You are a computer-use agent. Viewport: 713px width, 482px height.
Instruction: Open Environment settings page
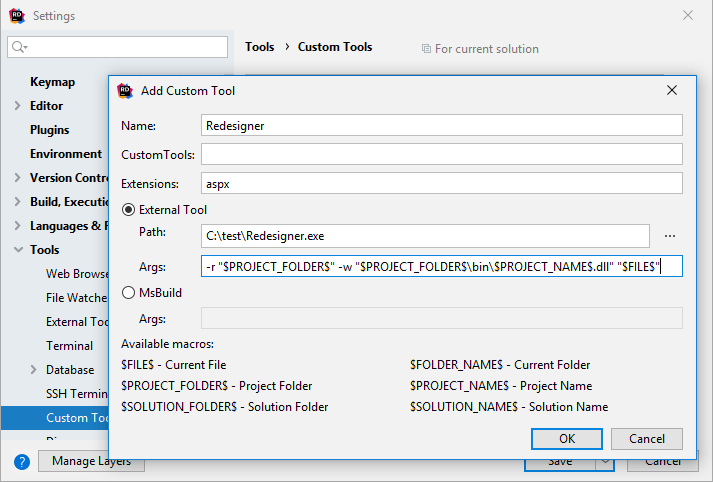[x=66, y=154]
